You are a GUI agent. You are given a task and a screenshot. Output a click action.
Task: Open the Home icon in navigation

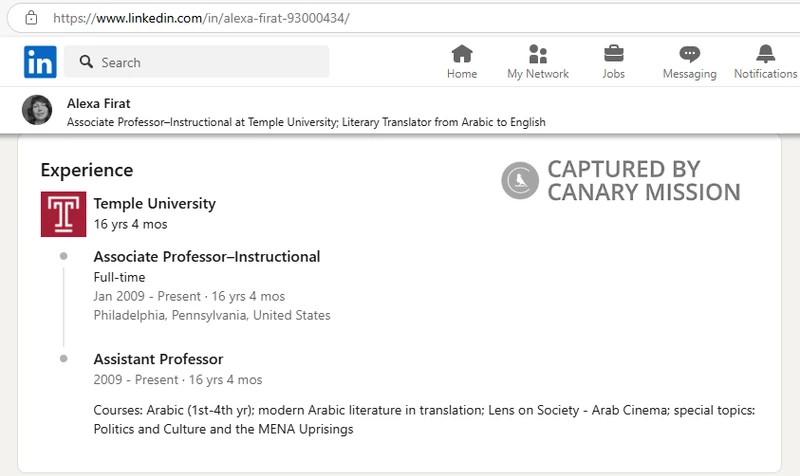coord(462,54)
